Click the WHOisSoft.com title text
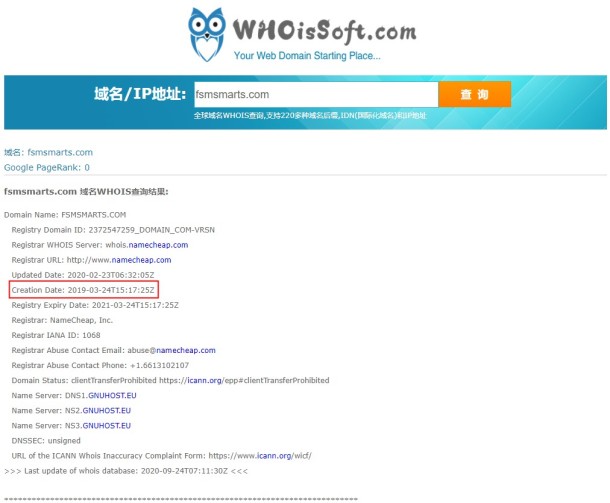 (x=324, y=31)
